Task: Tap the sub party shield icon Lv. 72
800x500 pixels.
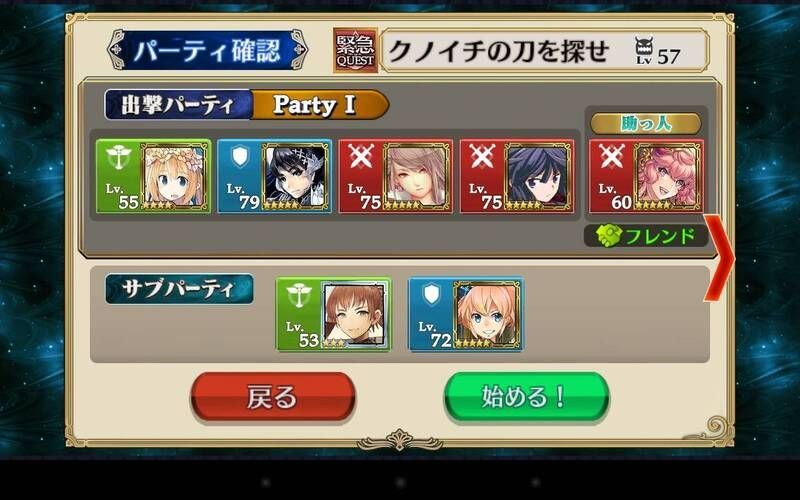Action: (x=432, y=295)
